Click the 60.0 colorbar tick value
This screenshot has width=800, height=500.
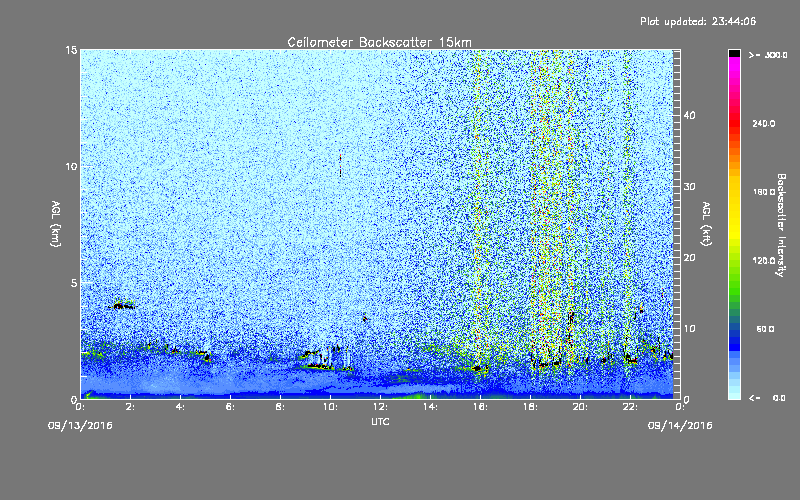pyautogui.click(x=765, y=329)
